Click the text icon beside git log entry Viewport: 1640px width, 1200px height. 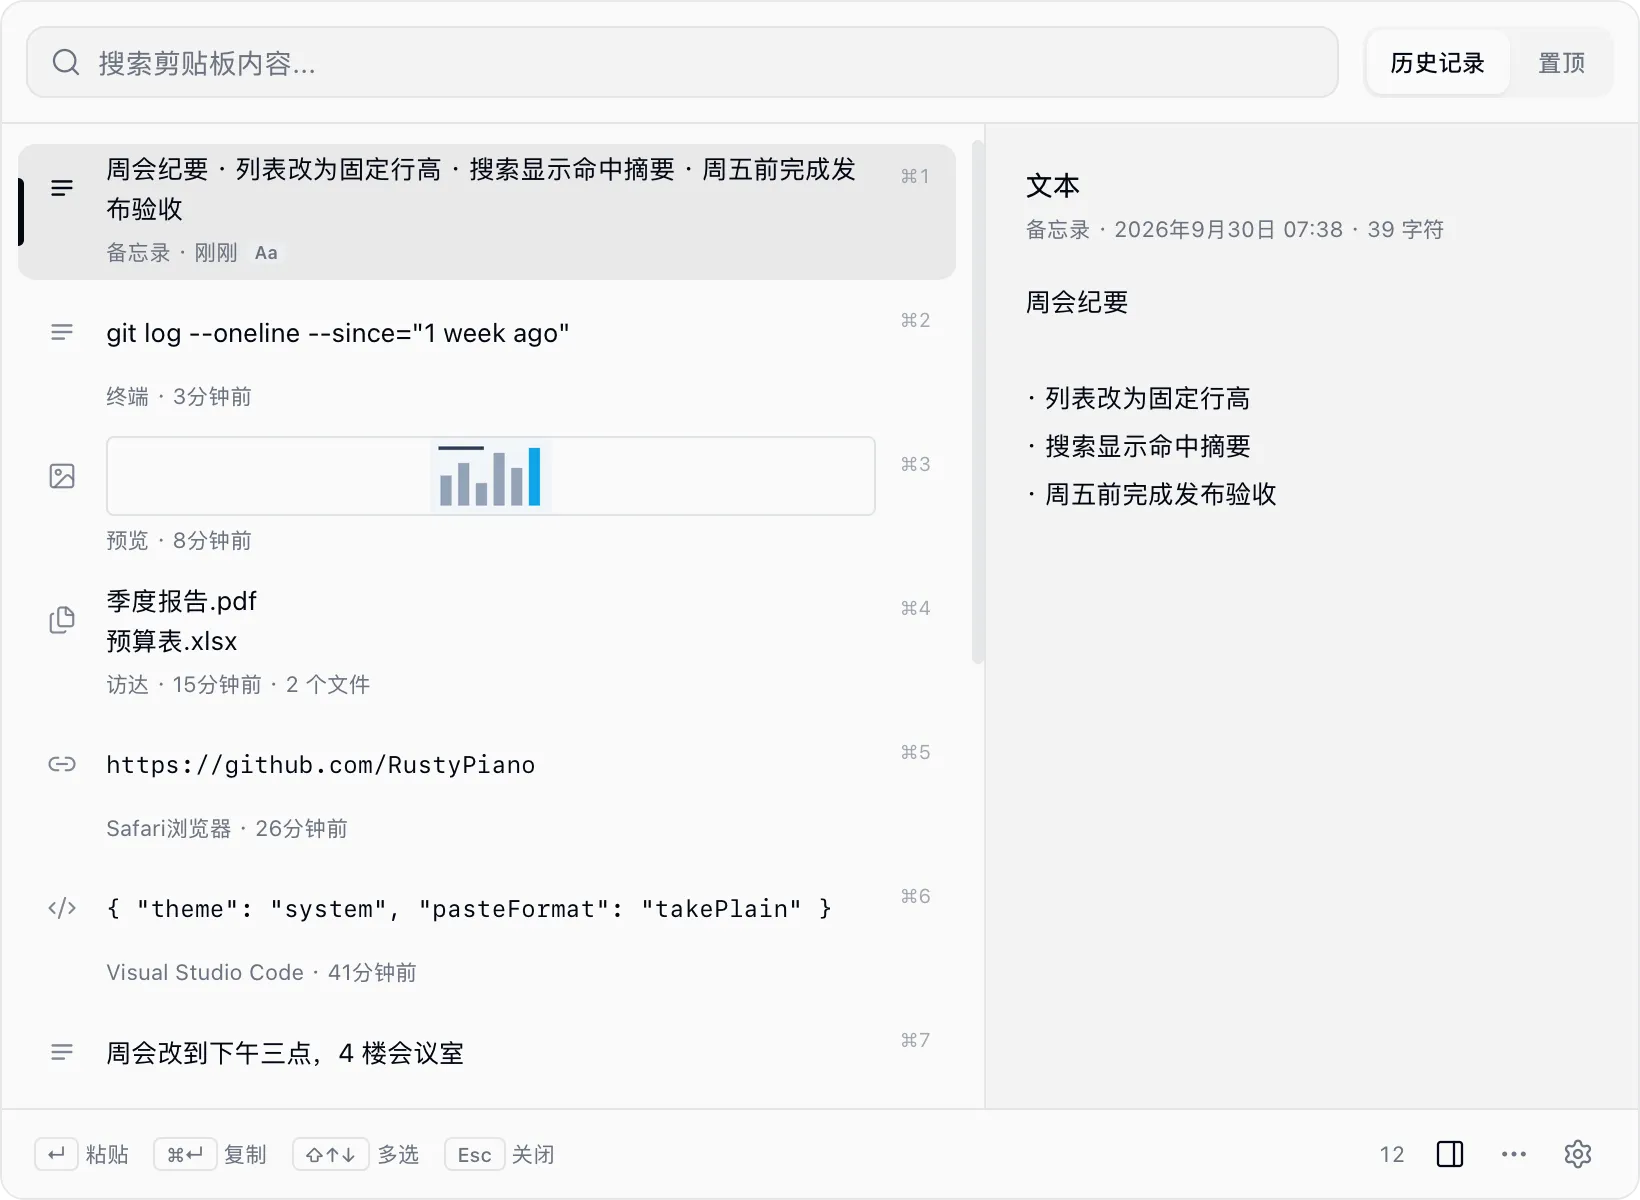pyautogui.click(x=62, y=332)
